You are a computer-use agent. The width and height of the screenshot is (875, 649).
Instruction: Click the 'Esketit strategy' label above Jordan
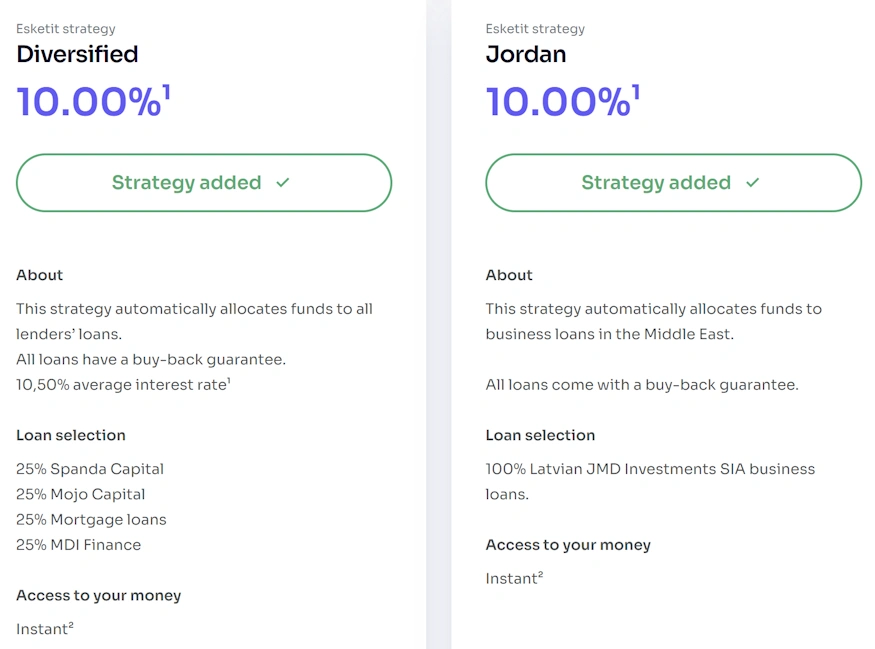(x=535, y=29)
